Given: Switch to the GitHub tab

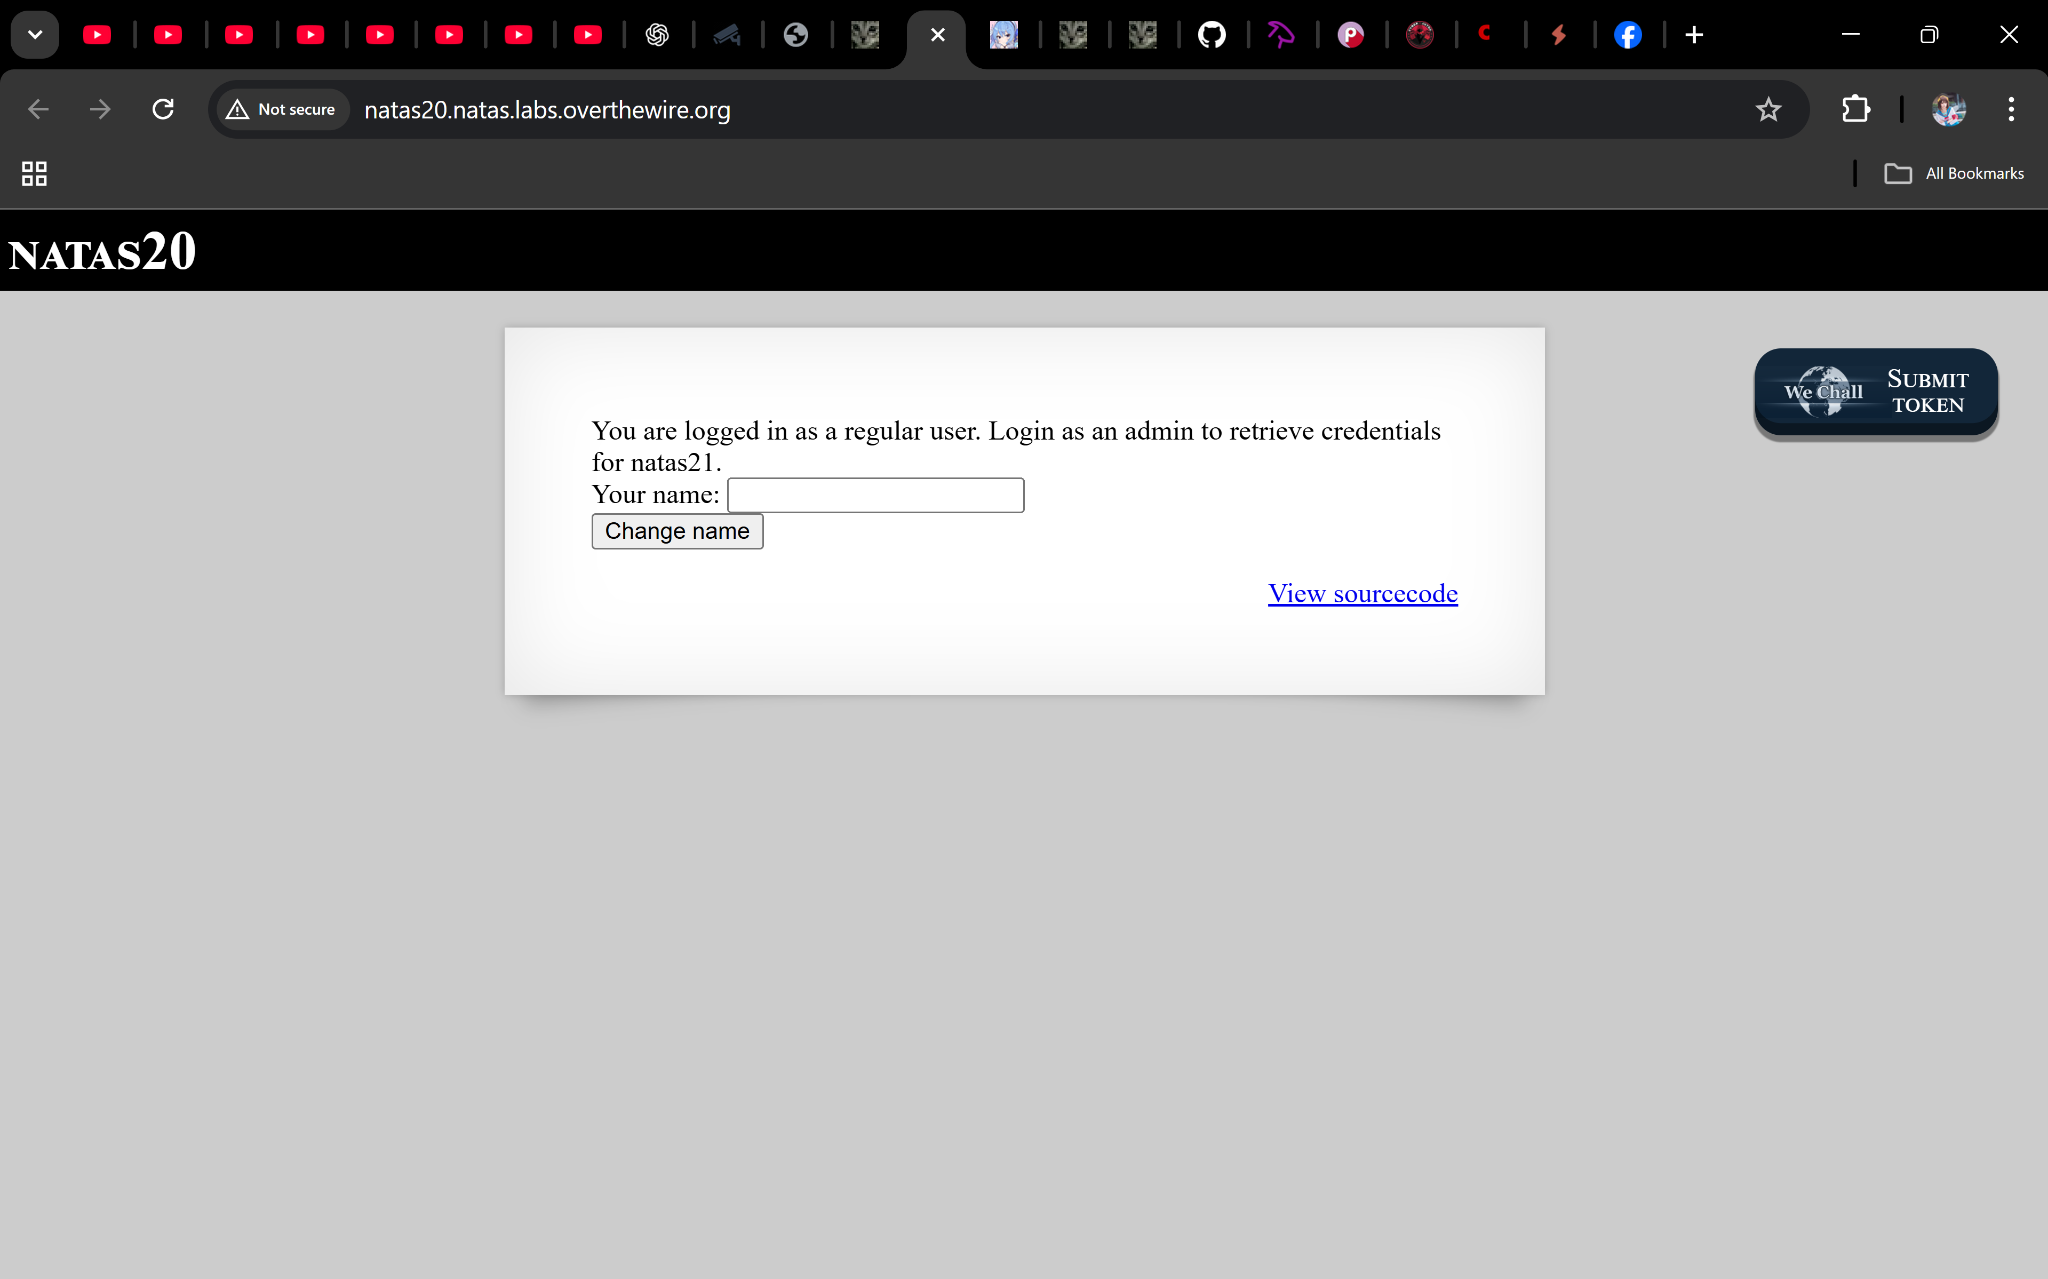Looking at the screenshot, I should click(1212, 35).
